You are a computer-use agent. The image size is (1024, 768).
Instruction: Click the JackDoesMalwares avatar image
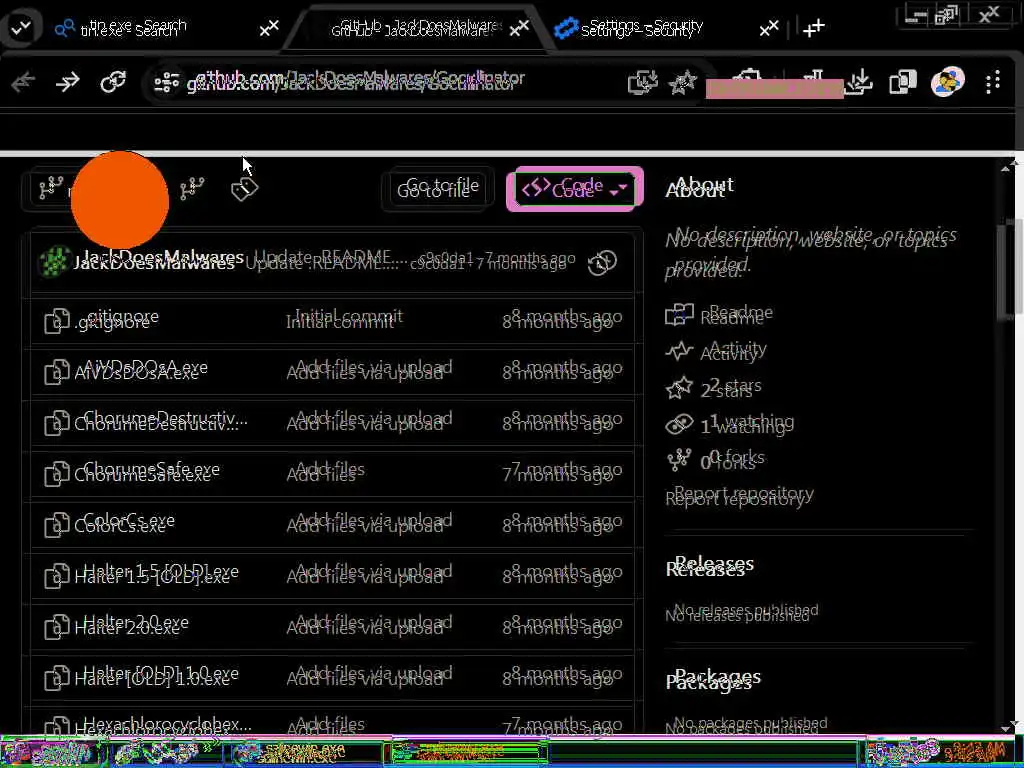54,262
